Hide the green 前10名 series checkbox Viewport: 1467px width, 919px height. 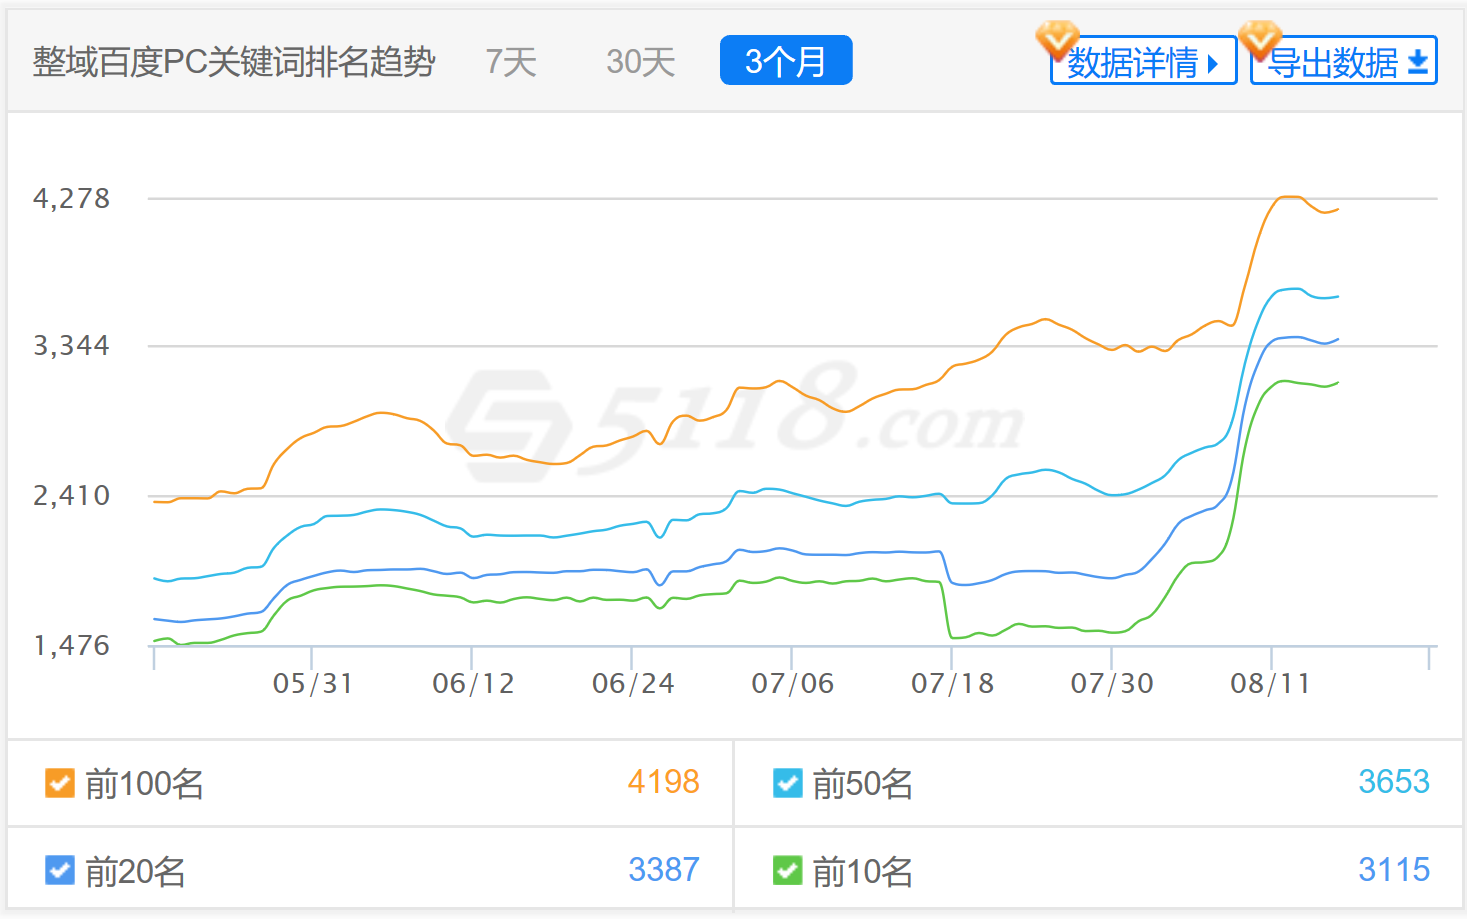[x=787, y=871]
